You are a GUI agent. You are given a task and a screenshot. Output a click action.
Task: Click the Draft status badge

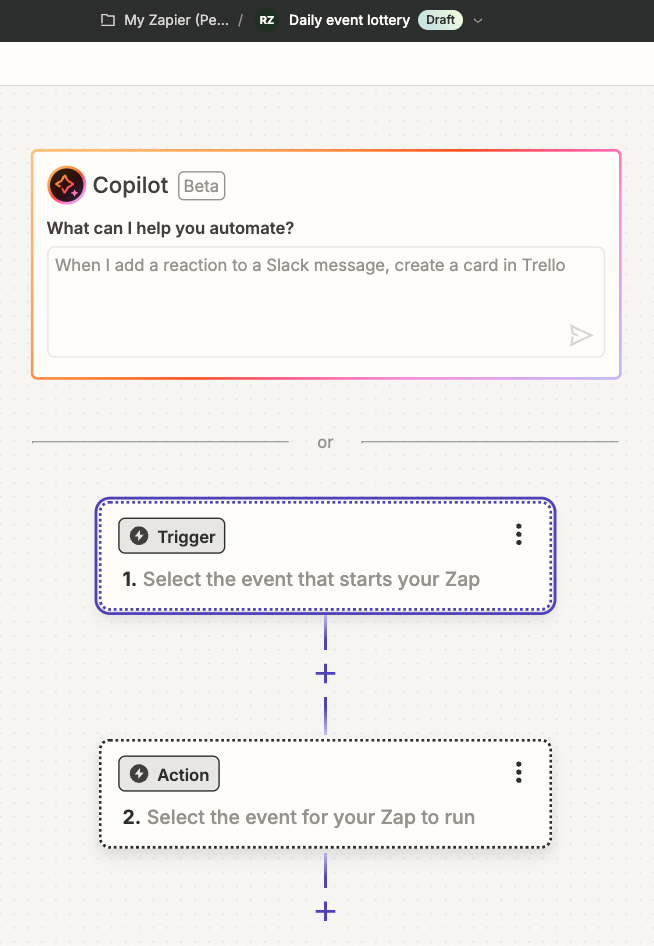[x=440, y=20]
